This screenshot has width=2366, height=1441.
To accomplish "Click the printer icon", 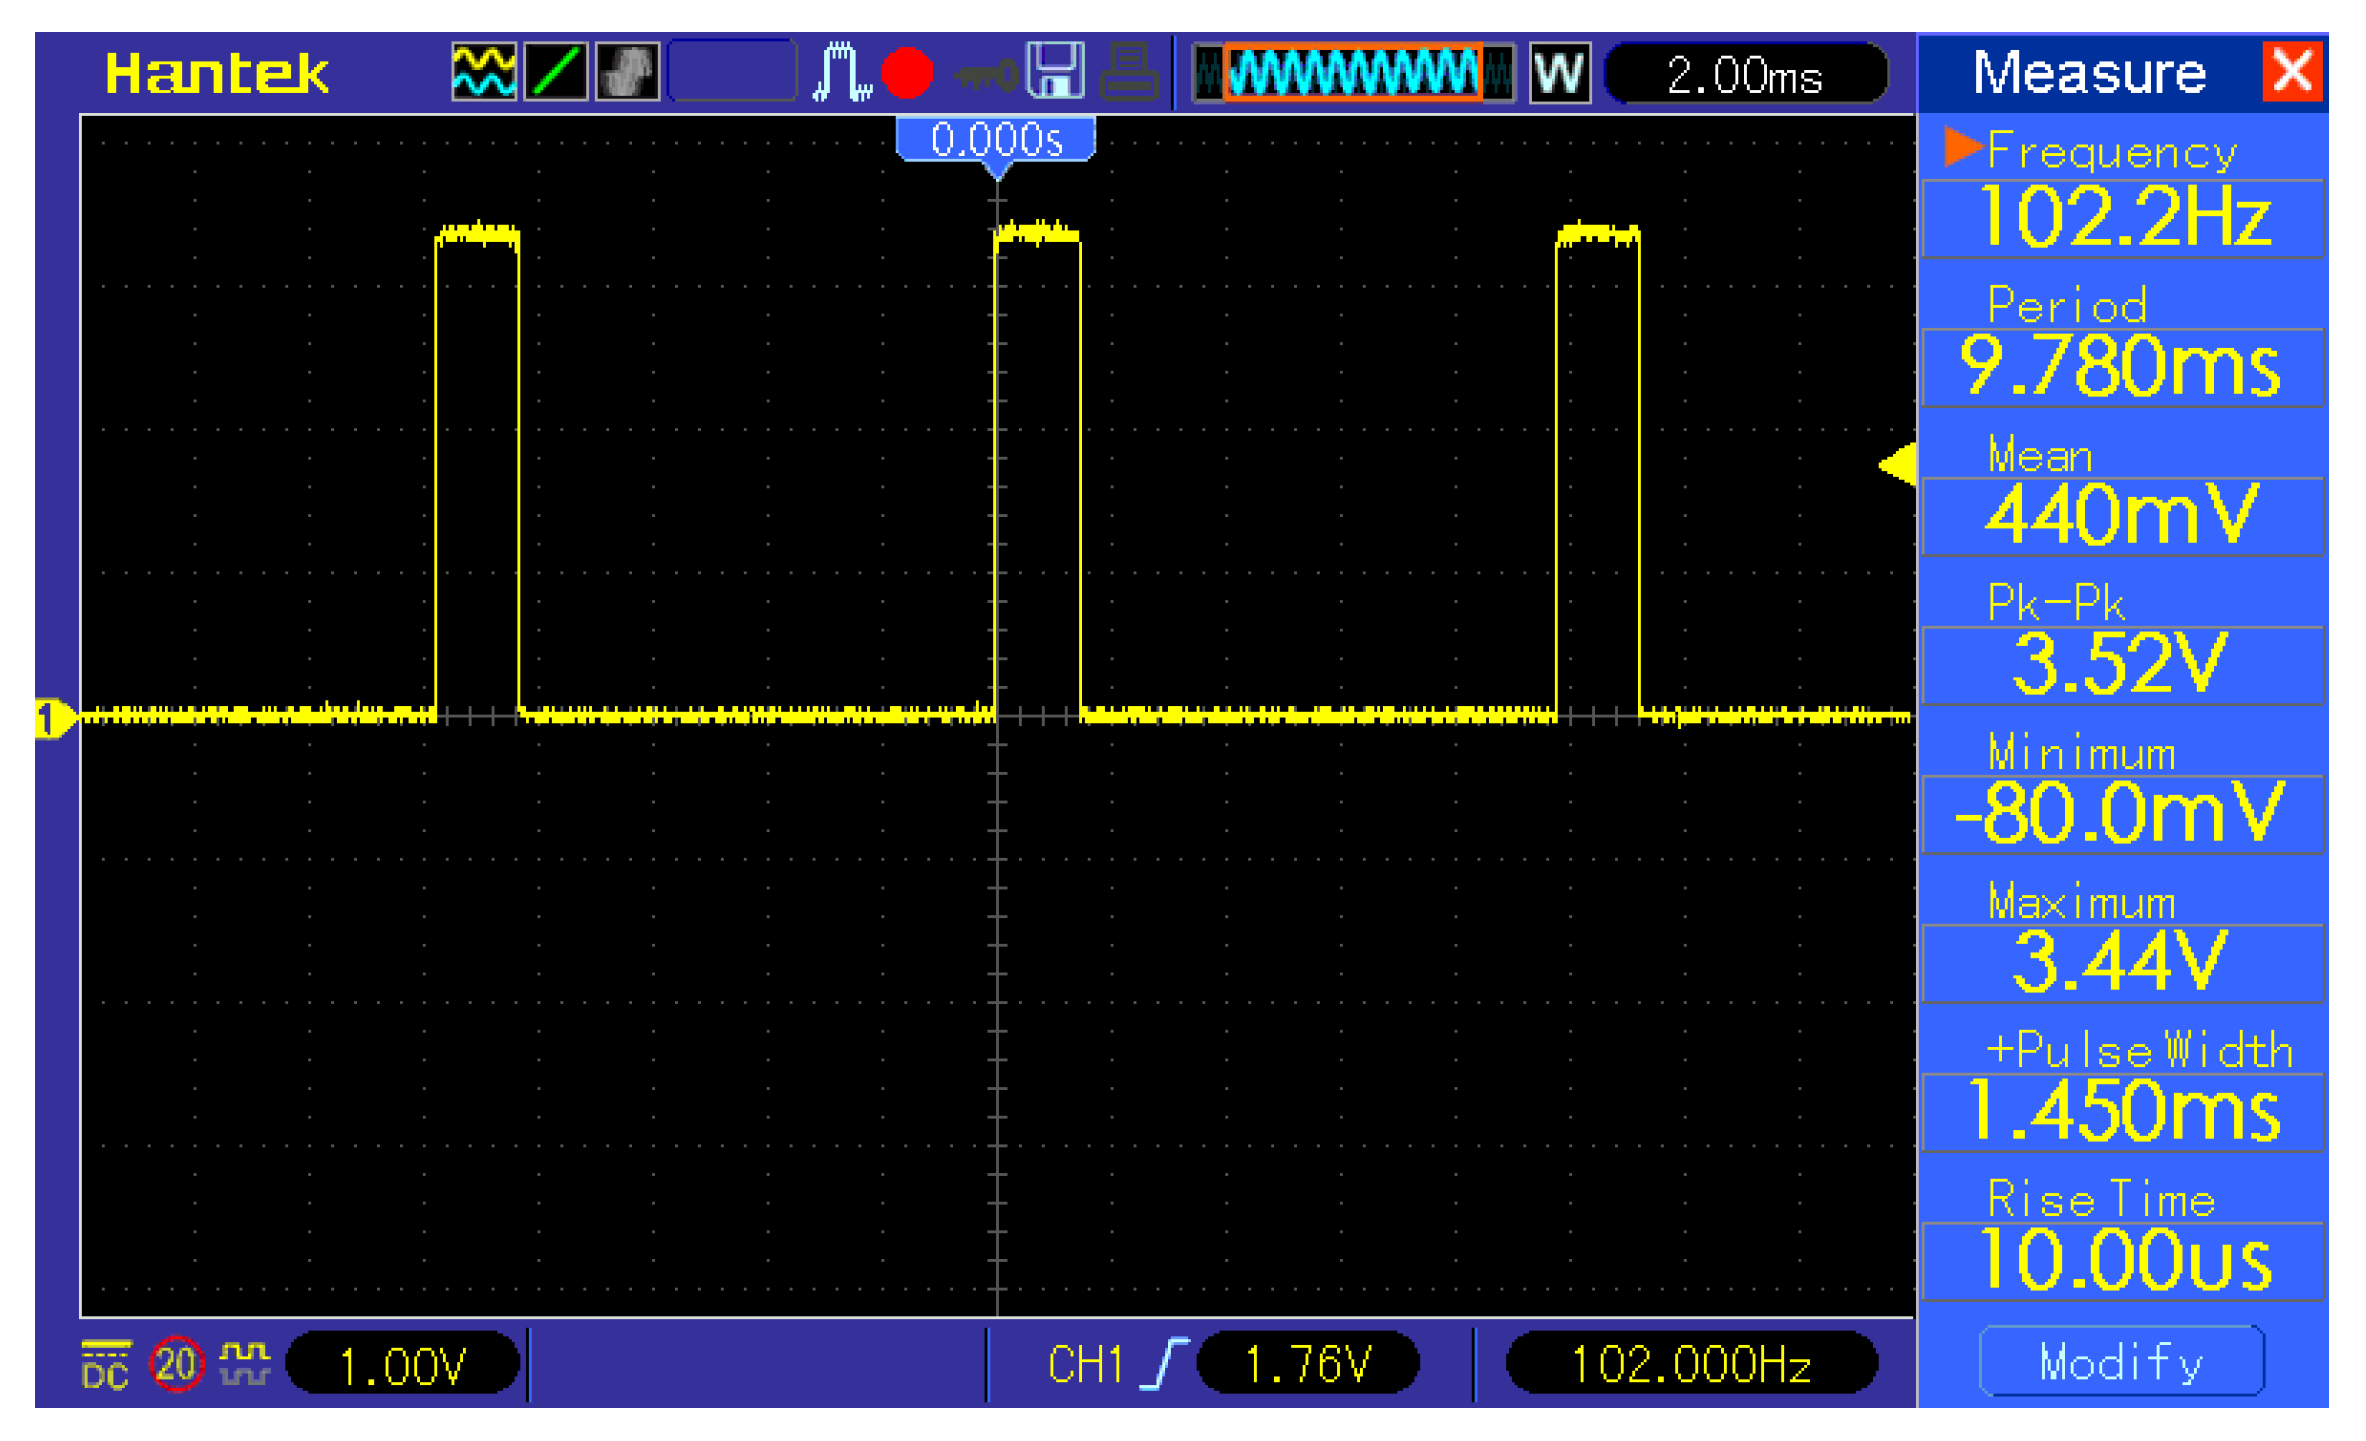I will tap(1129, 72).
